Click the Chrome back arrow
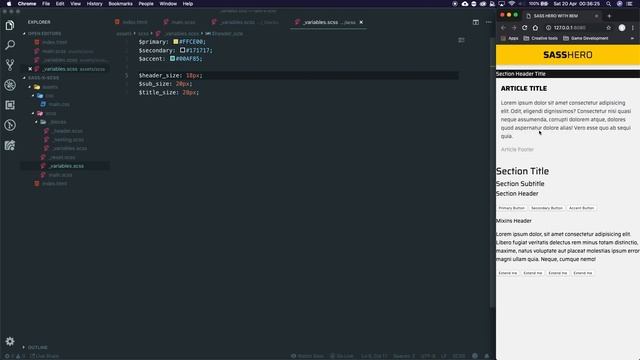The width and height of the screenshot is (640, 360). click(x=503, y=28)
